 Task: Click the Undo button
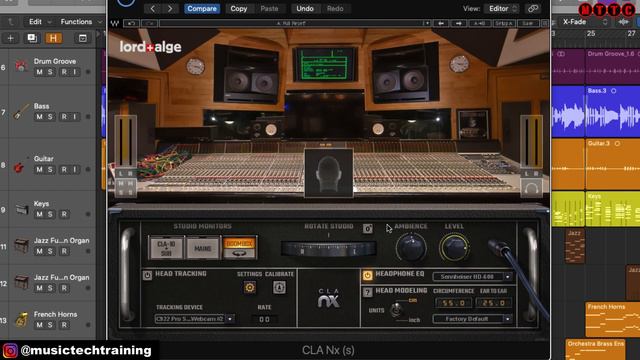(x=305, y=9)
